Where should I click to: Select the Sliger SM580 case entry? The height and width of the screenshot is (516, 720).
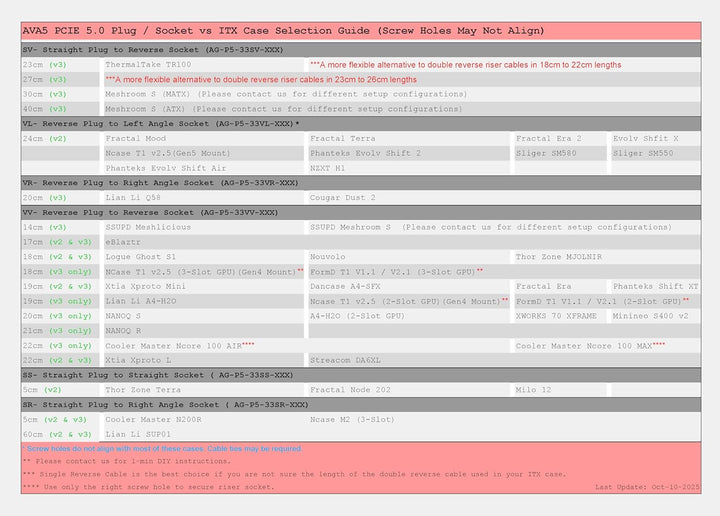click(x=546, y=153)
